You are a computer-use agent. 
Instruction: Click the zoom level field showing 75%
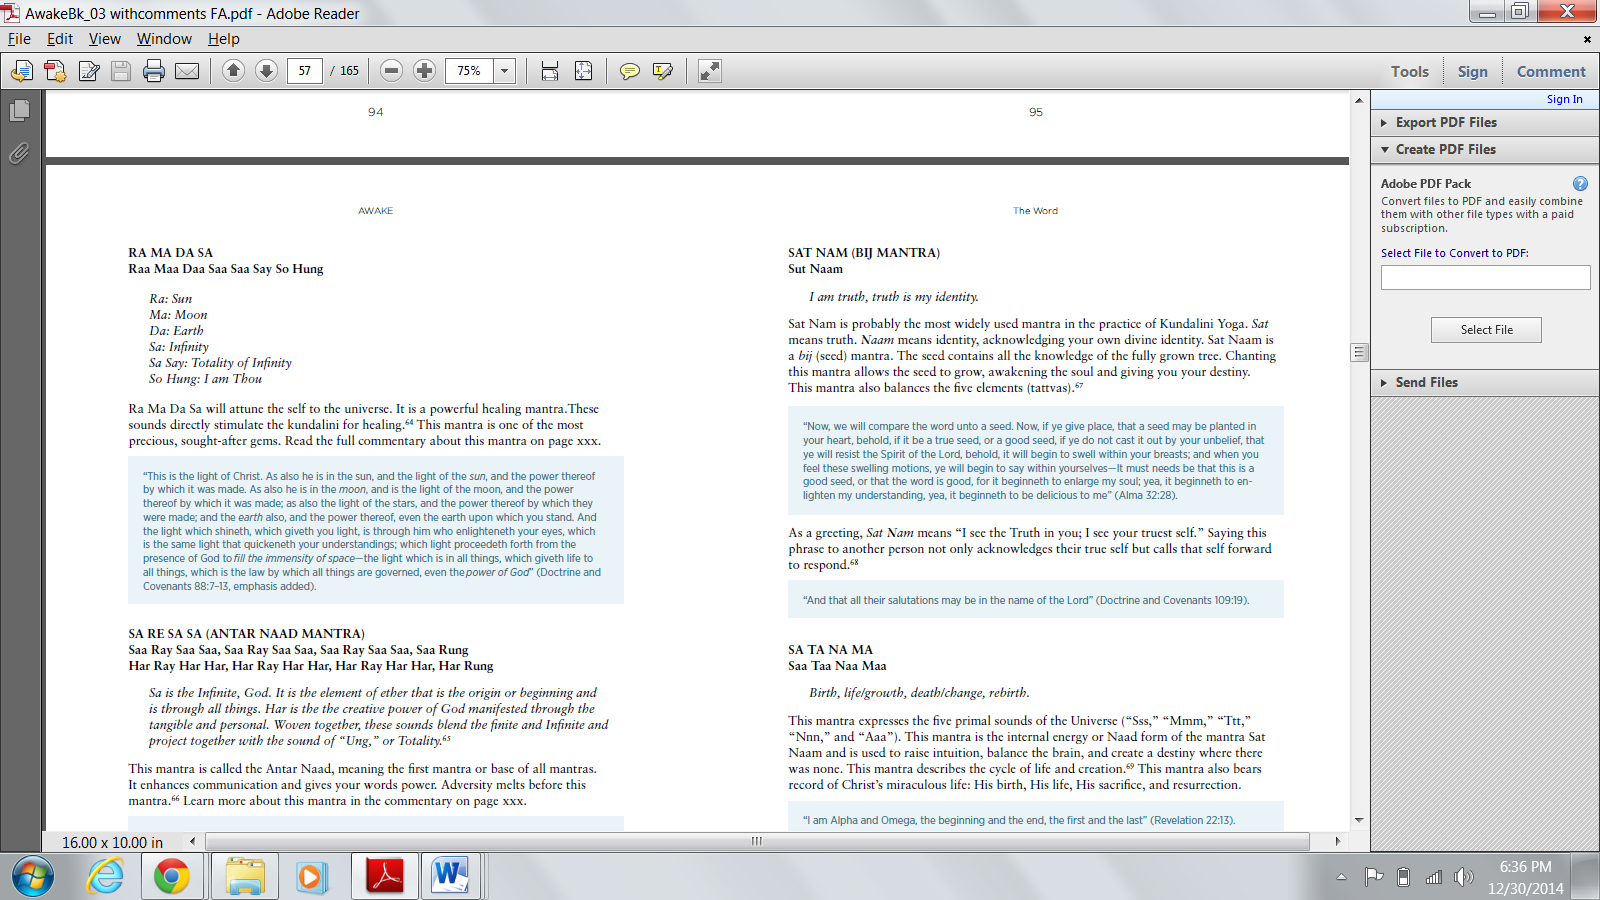click(x=469, y=71)
